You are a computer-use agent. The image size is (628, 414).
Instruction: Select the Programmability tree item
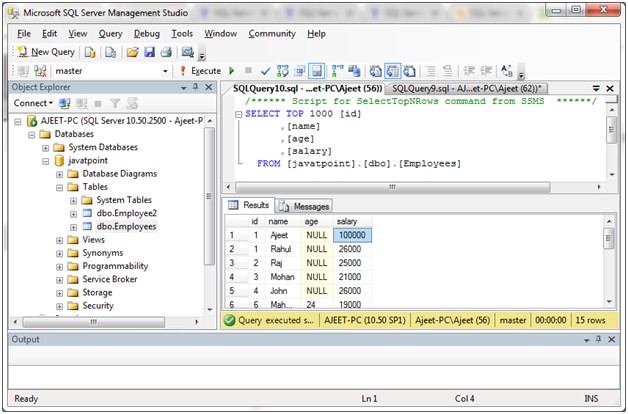(x=115, y=266)
